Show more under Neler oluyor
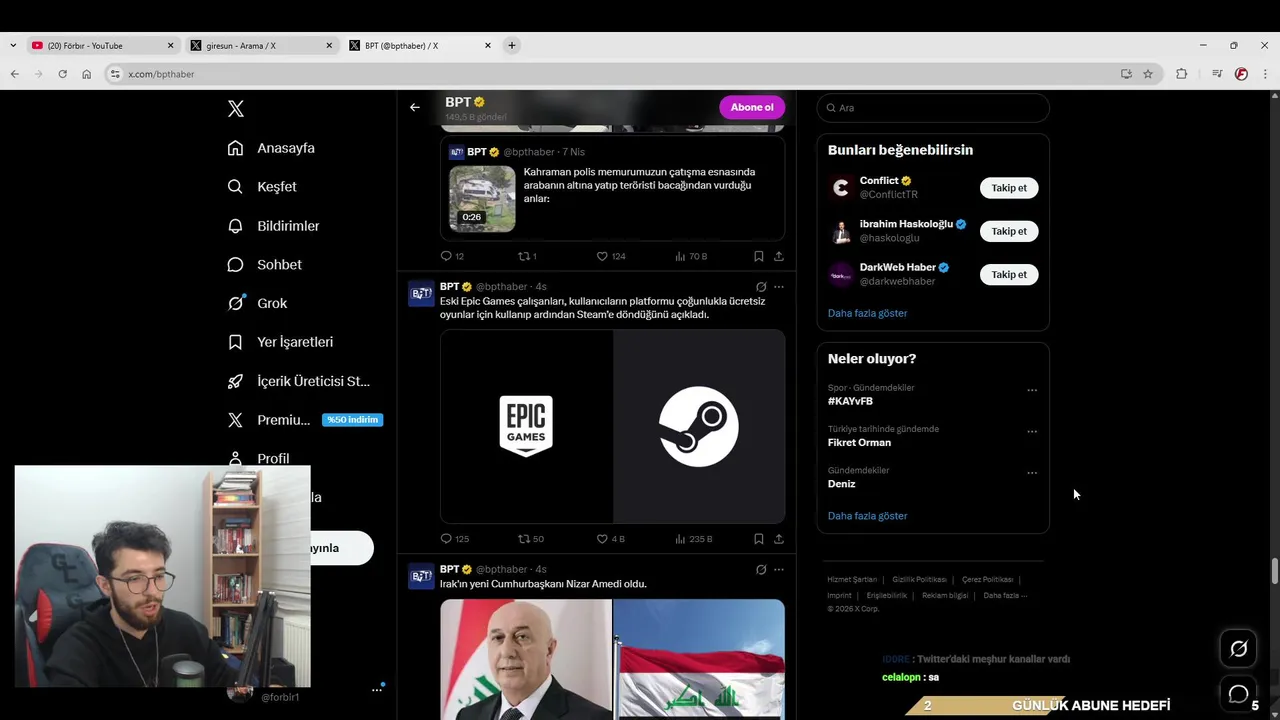The width and height of the screenshot is (1280, 720). point(867,516)
